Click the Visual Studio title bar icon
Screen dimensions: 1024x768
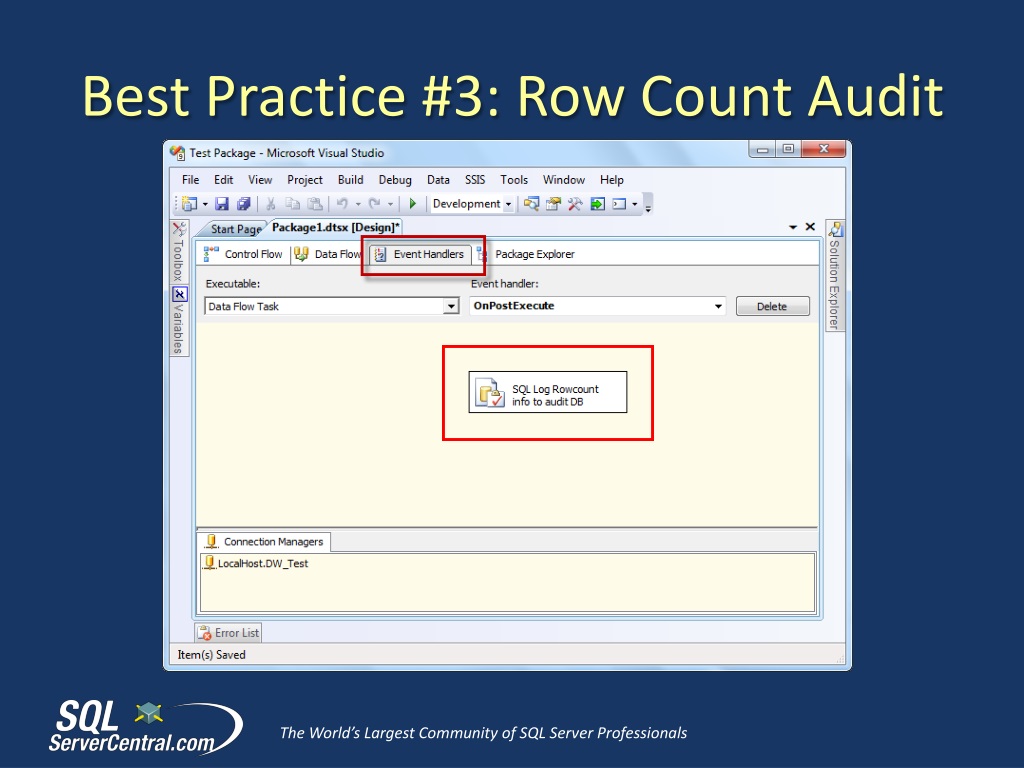click(x=178, y=153)
